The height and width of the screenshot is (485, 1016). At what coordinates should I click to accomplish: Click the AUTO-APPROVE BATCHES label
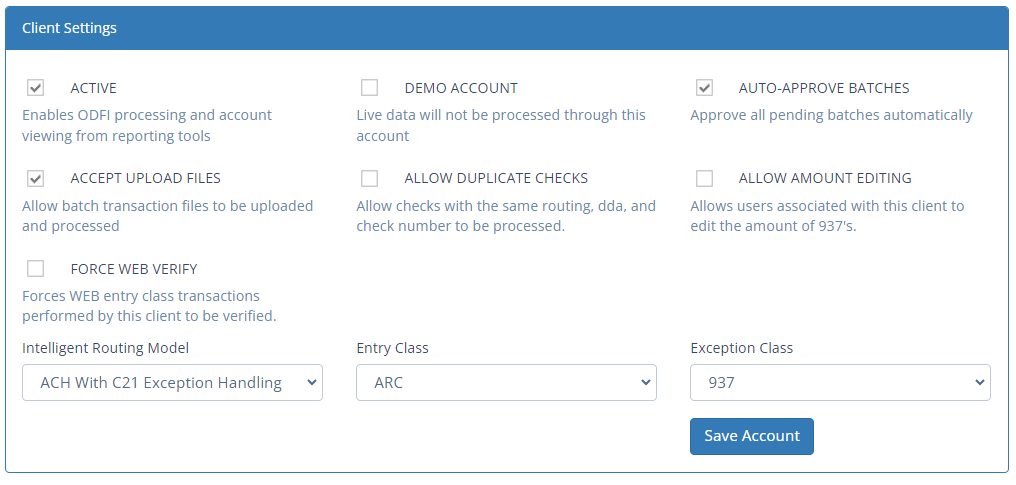point(824,88)
